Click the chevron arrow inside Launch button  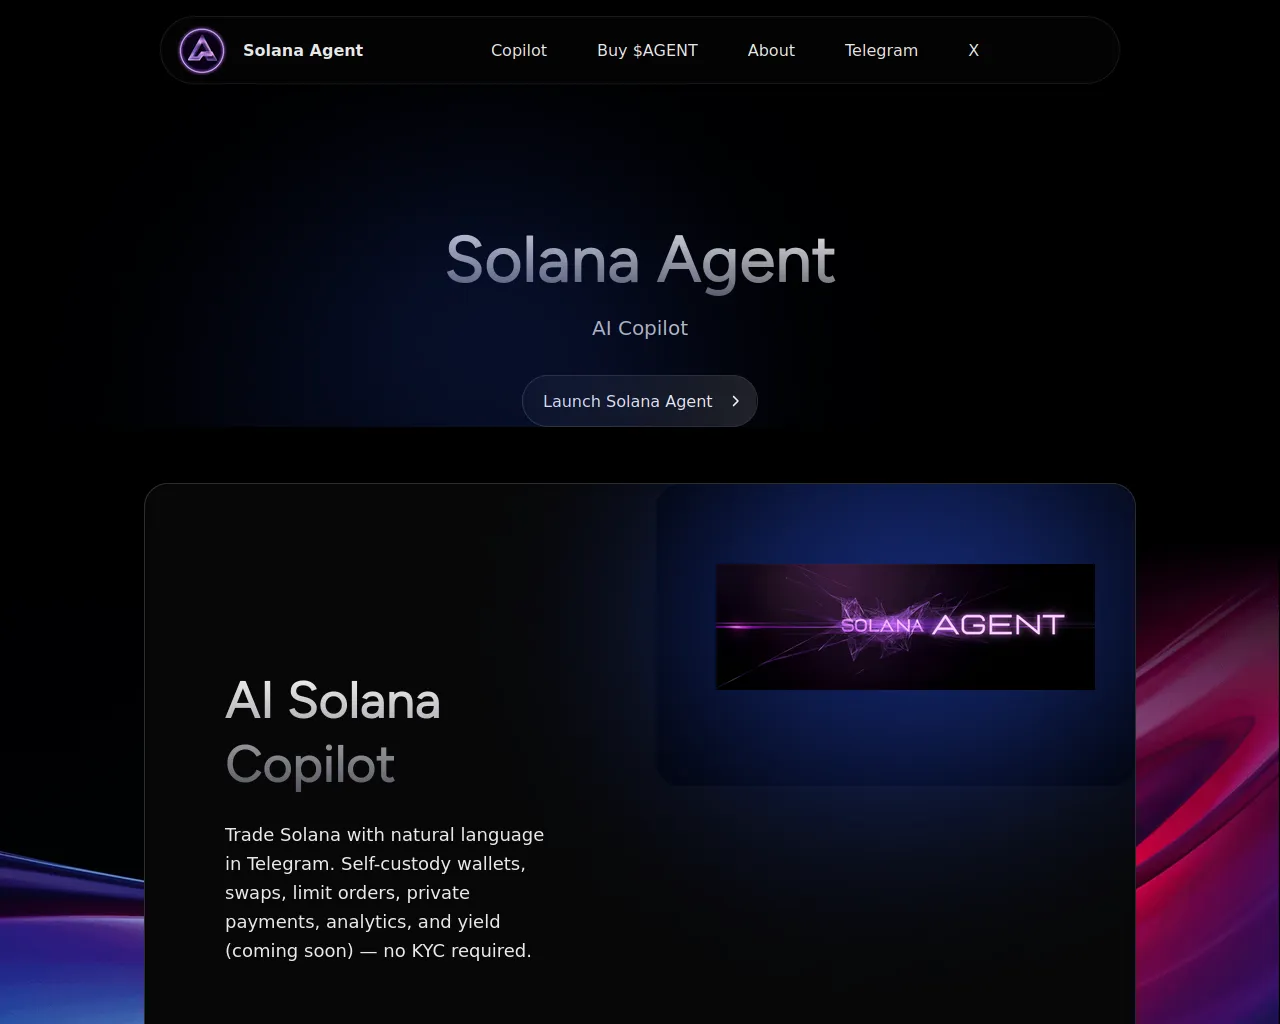(735, 401)
